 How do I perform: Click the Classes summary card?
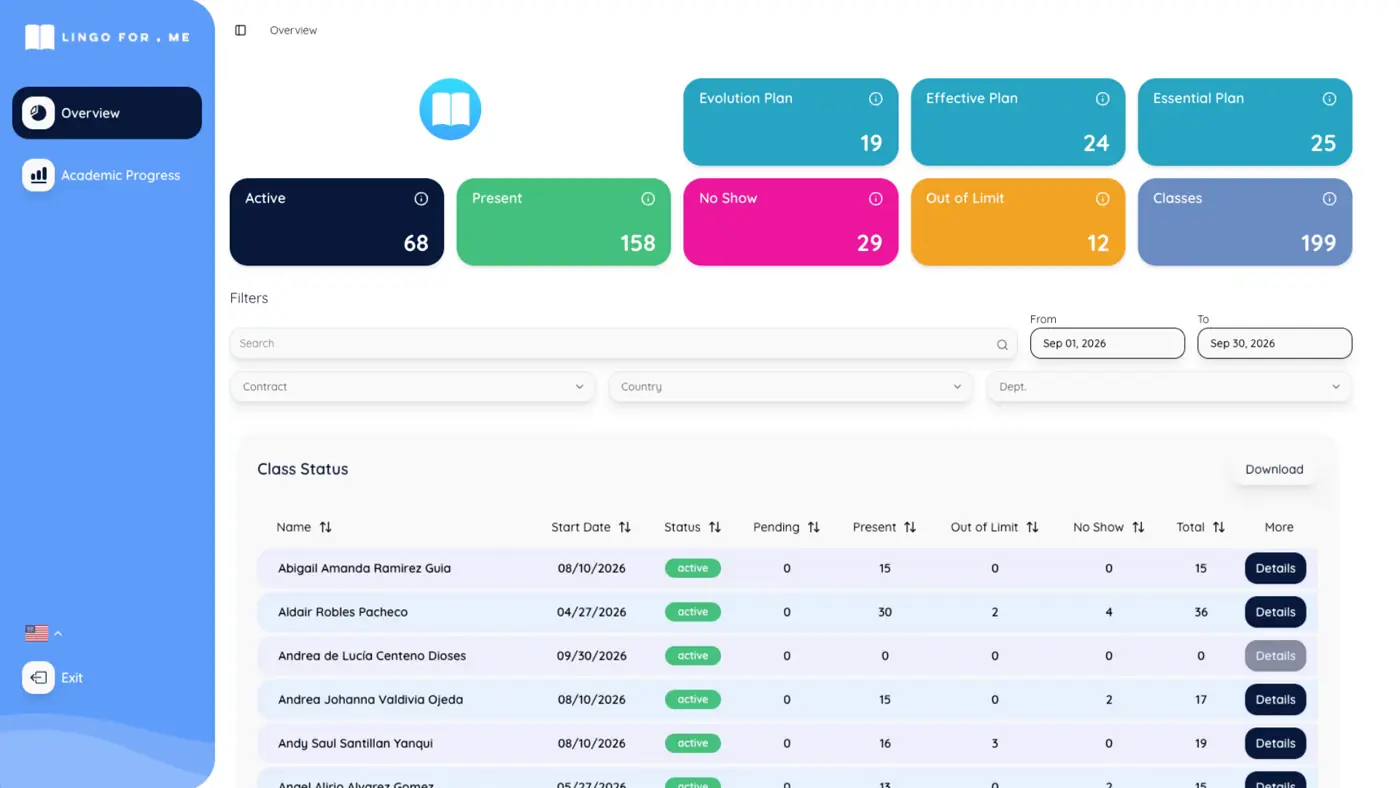tap(1245, 222)
